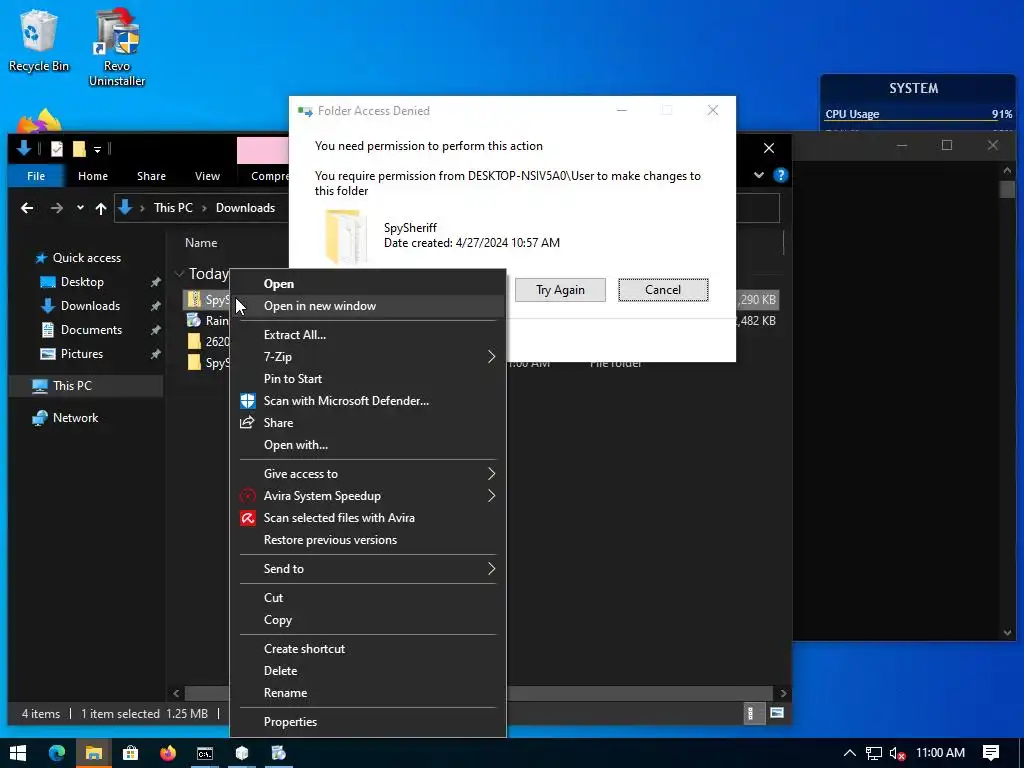This screenshot has height=768, width=1024.
Task: Sort by the Name column header
Action: [201, 243]
